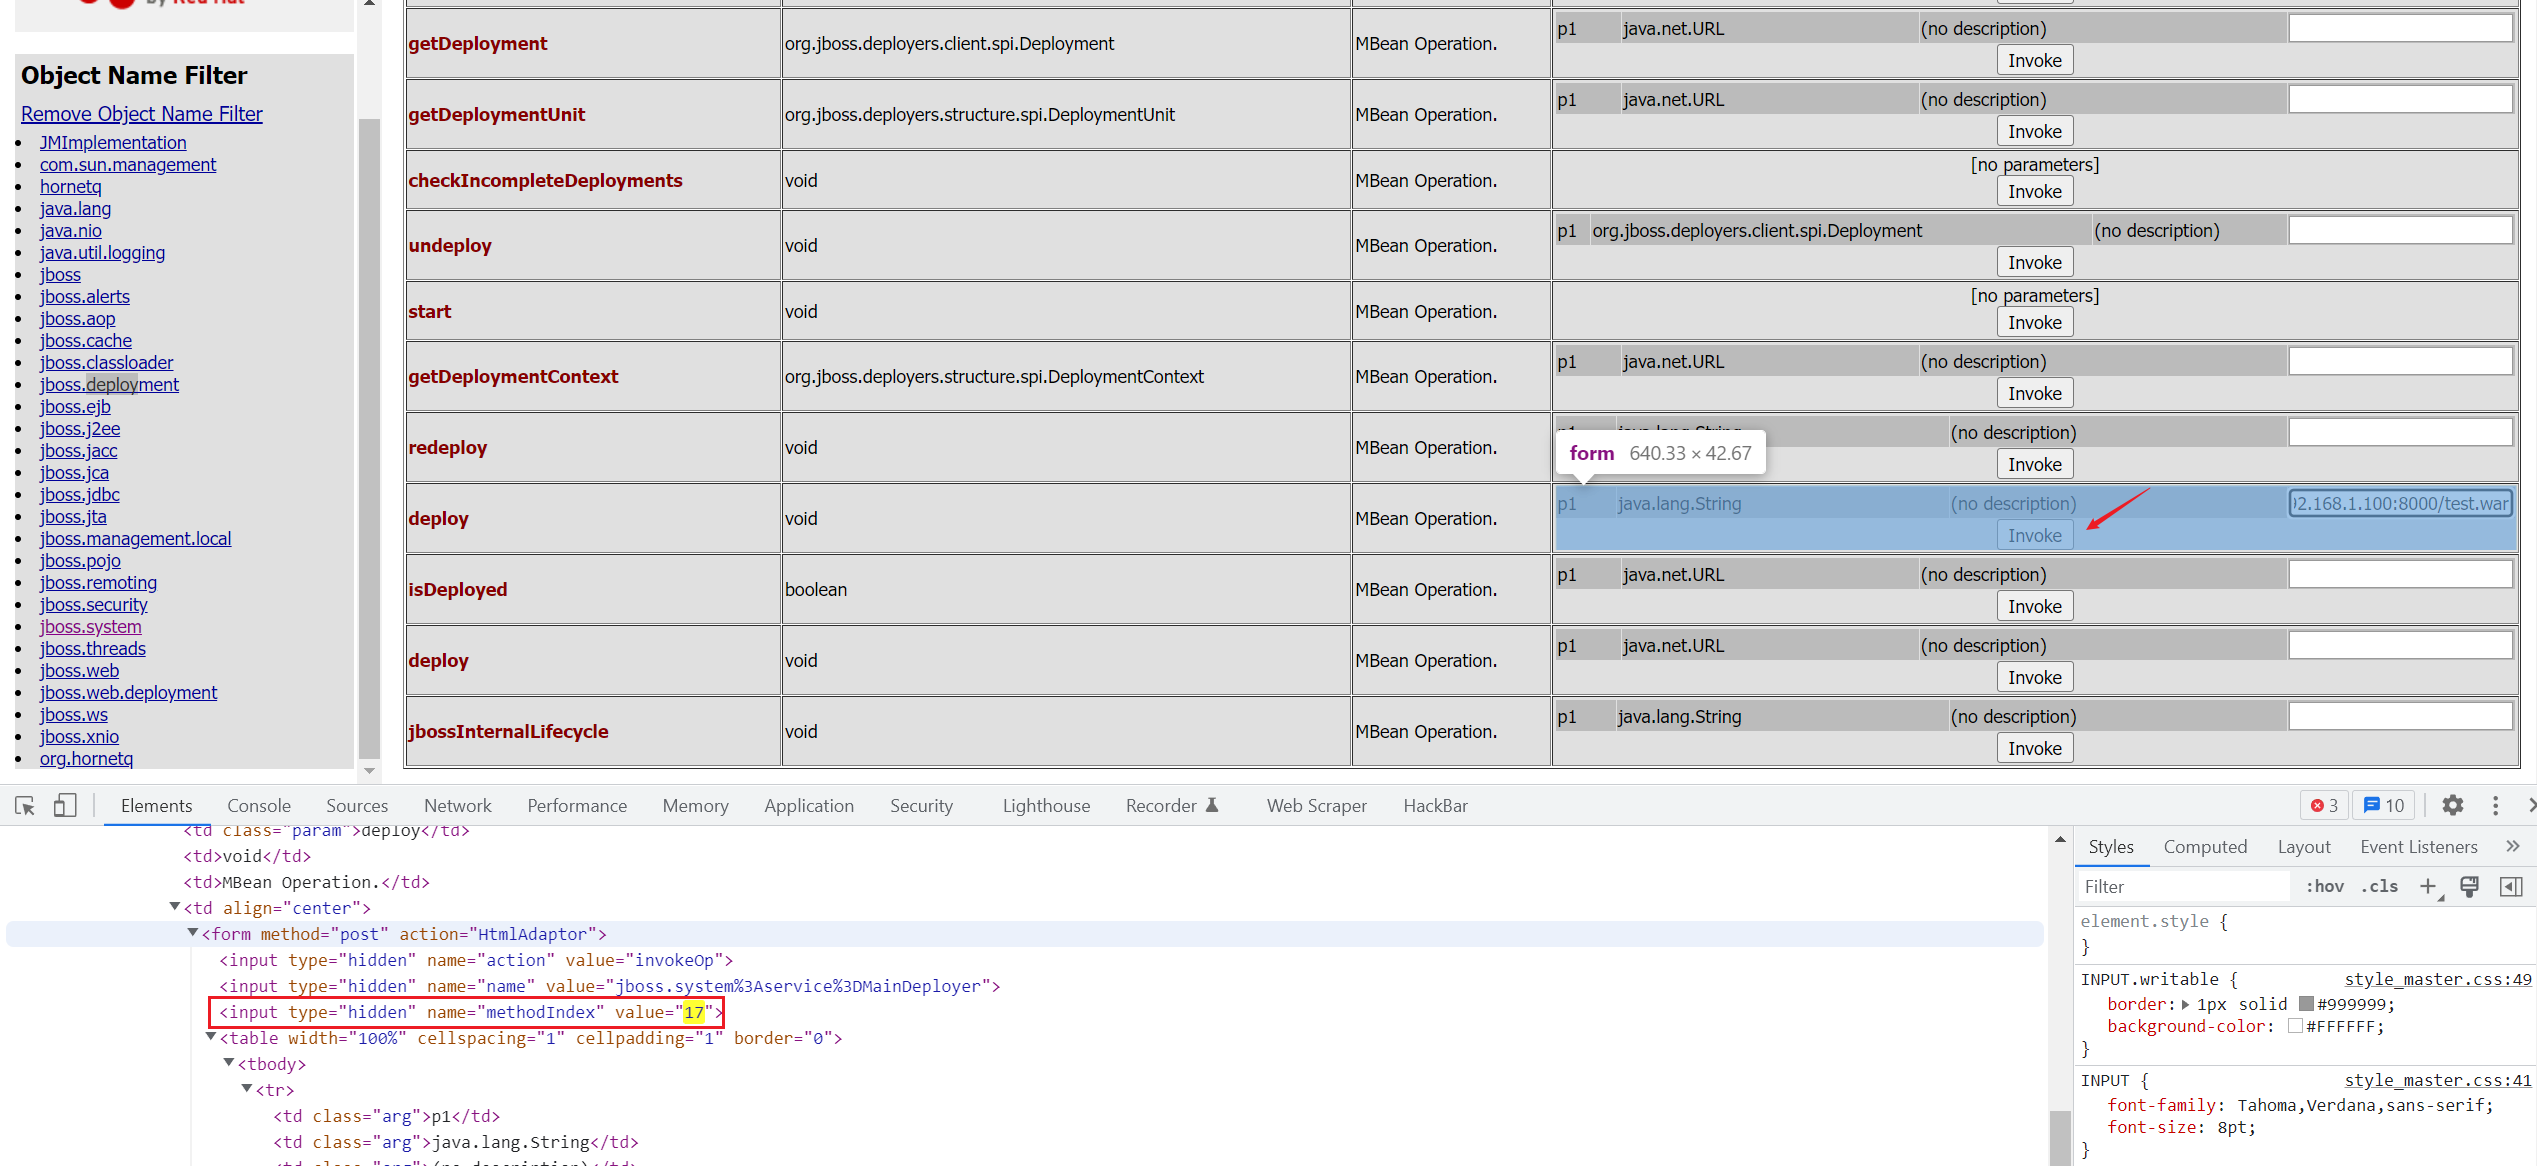The image size is (2537, 1166).
Task: Show more Styles pane tabs chevron
Action: pos(2512,846)
